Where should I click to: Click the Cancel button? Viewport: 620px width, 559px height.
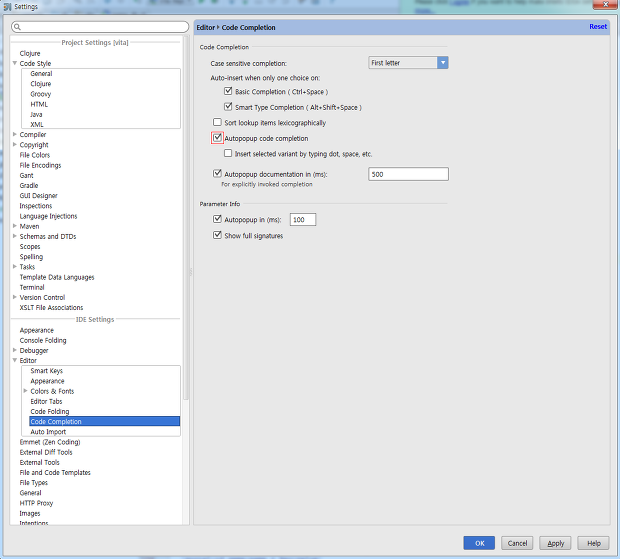(517, 543)
